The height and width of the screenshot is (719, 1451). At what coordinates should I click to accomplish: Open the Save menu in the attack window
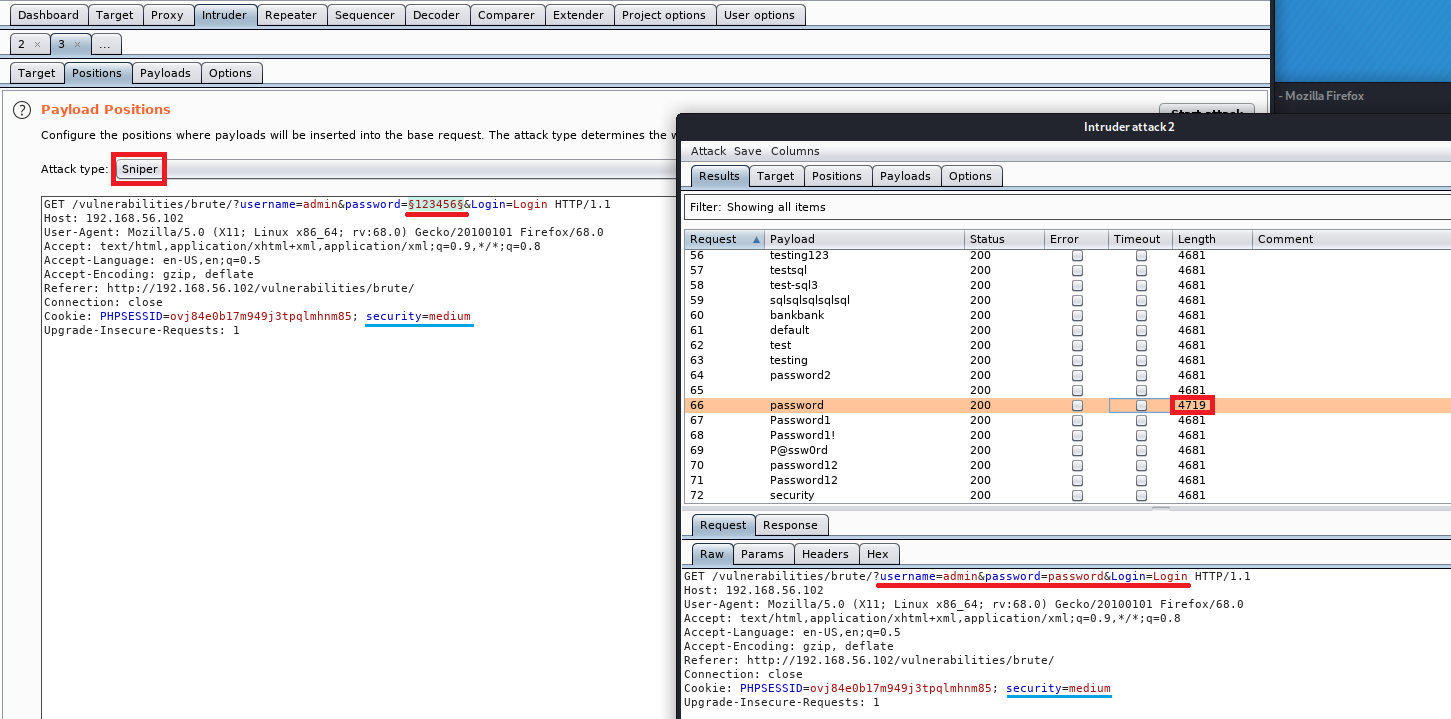tap(747, 151)
